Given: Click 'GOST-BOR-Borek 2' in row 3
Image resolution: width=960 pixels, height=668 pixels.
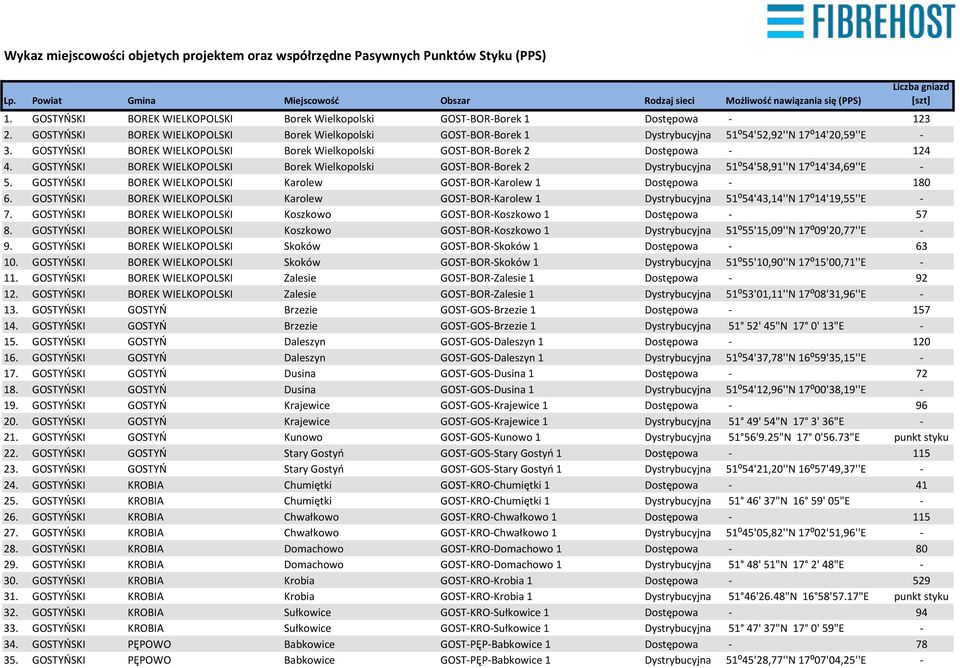Looking at the screenshot, I should point(485,151).
